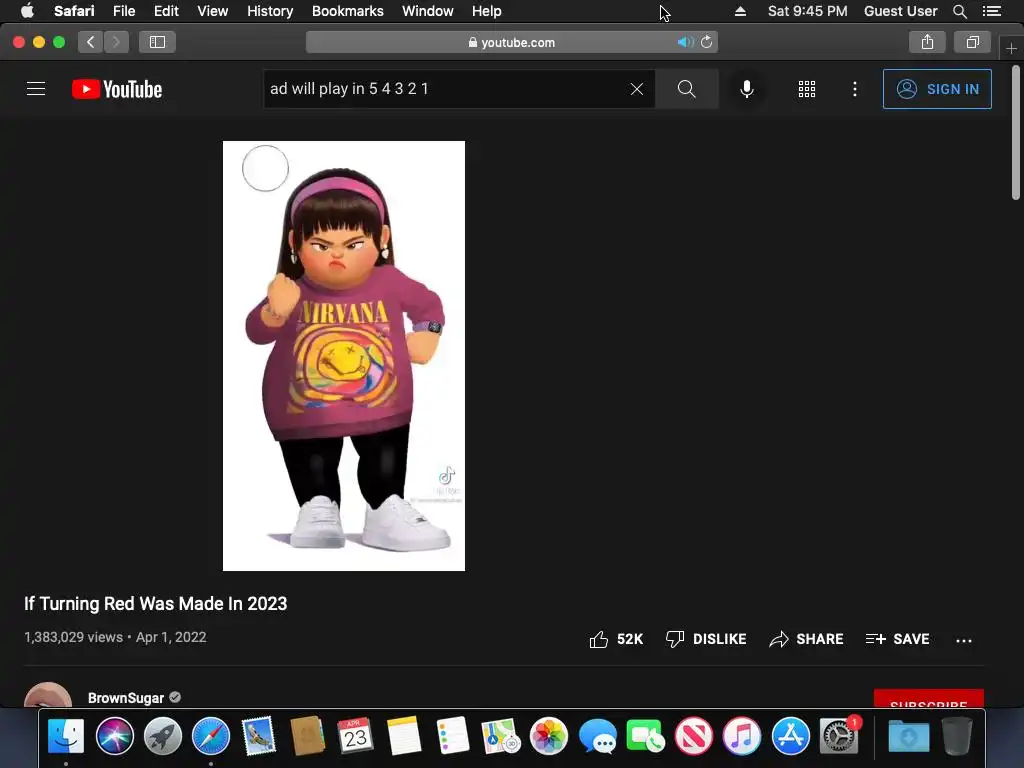The image size is (1024, 768).
Task: Open Messages from the dock
Action: 598,735
